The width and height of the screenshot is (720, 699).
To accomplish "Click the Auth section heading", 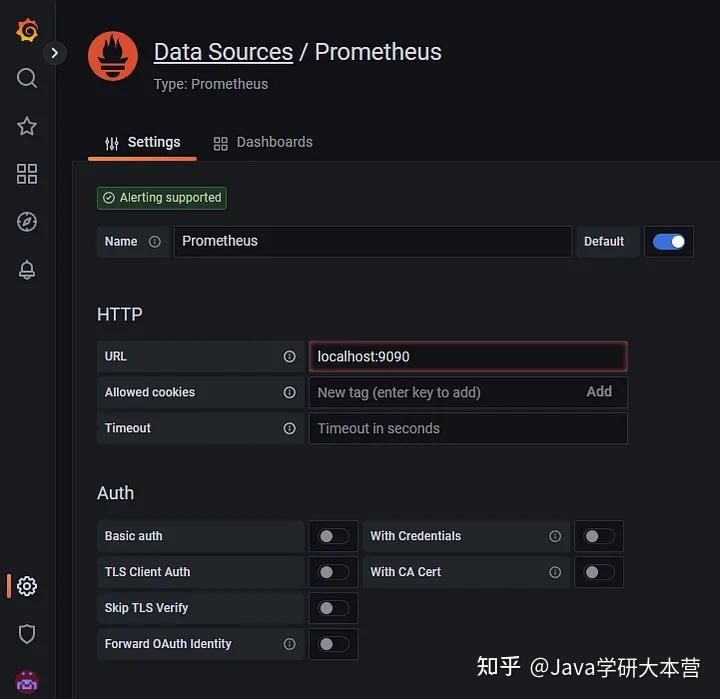I will [116, 493].
